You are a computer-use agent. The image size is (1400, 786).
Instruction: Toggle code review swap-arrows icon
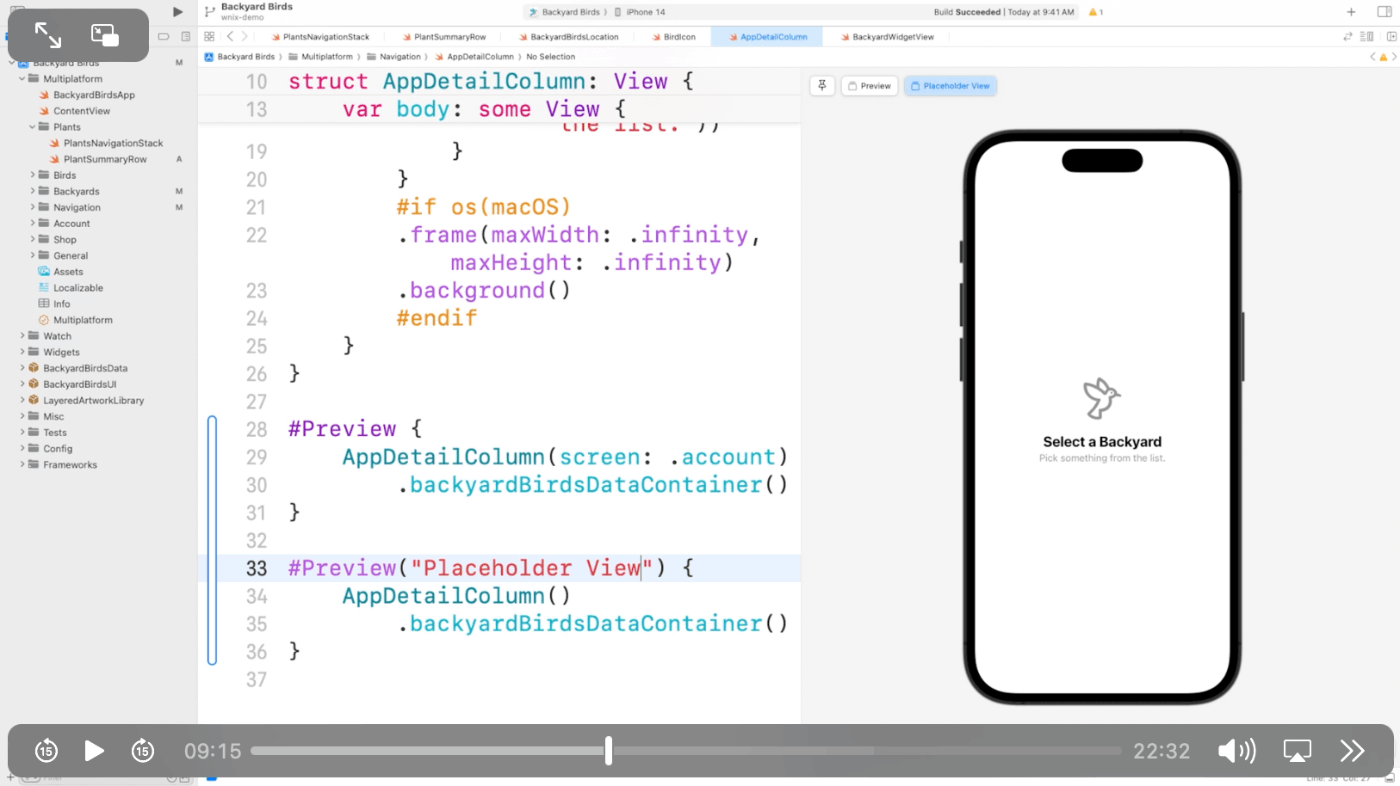(x=1348, y=36)
